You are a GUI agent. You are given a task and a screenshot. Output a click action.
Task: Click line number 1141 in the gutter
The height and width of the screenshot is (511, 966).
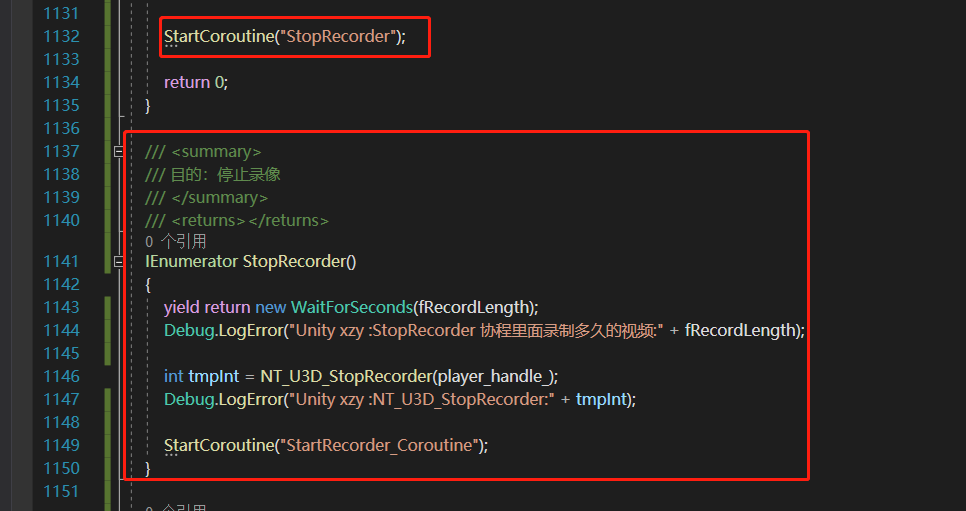point(61,261)
